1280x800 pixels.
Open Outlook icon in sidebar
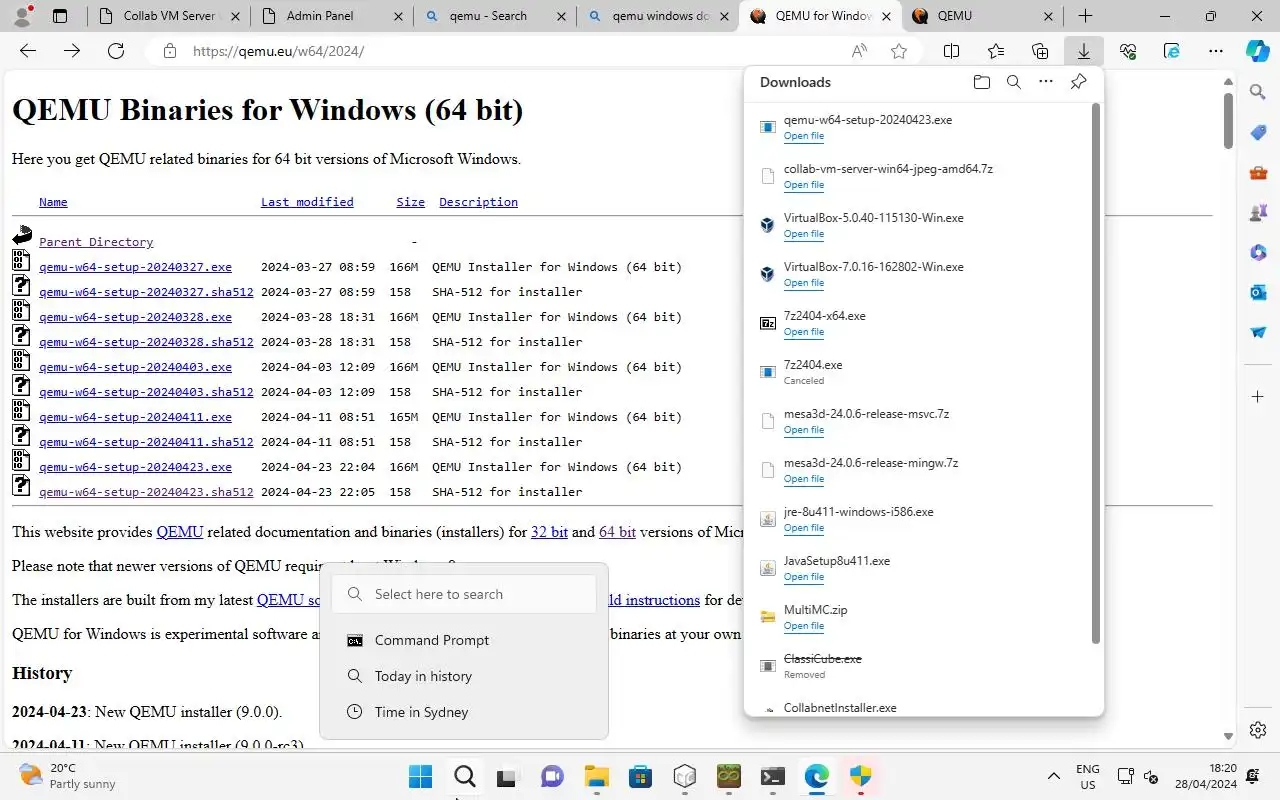(x=1258, y=292)
